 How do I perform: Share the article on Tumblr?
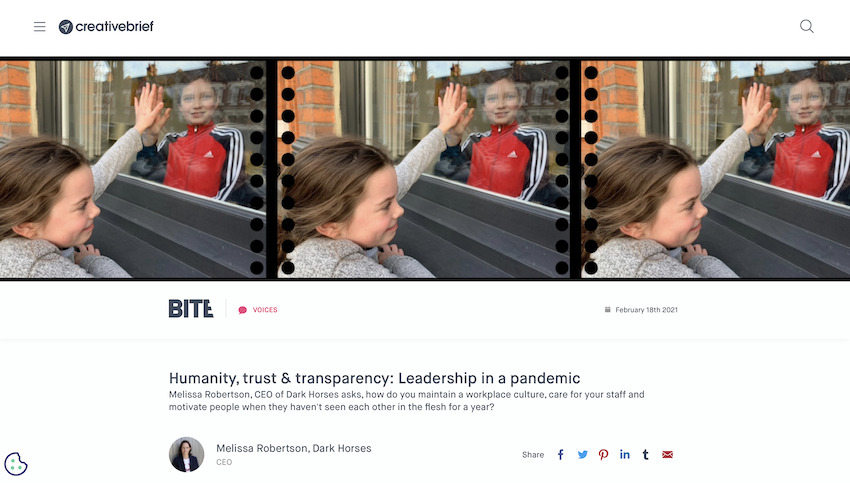[646, 455]
